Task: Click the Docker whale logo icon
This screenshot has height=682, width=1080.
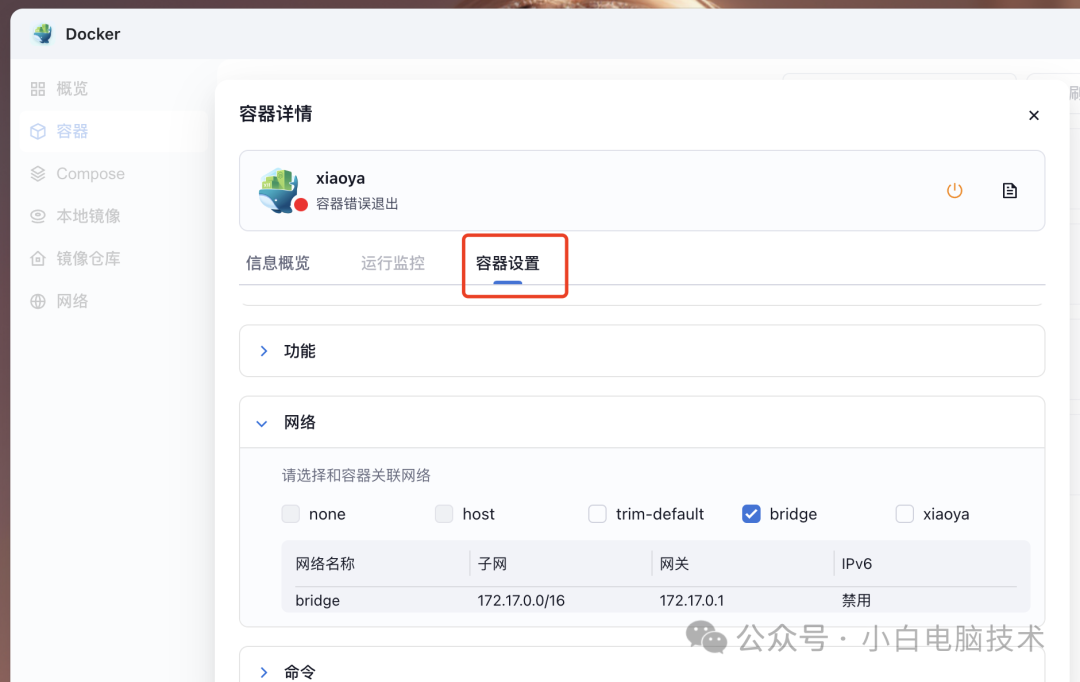Action: 43,33
